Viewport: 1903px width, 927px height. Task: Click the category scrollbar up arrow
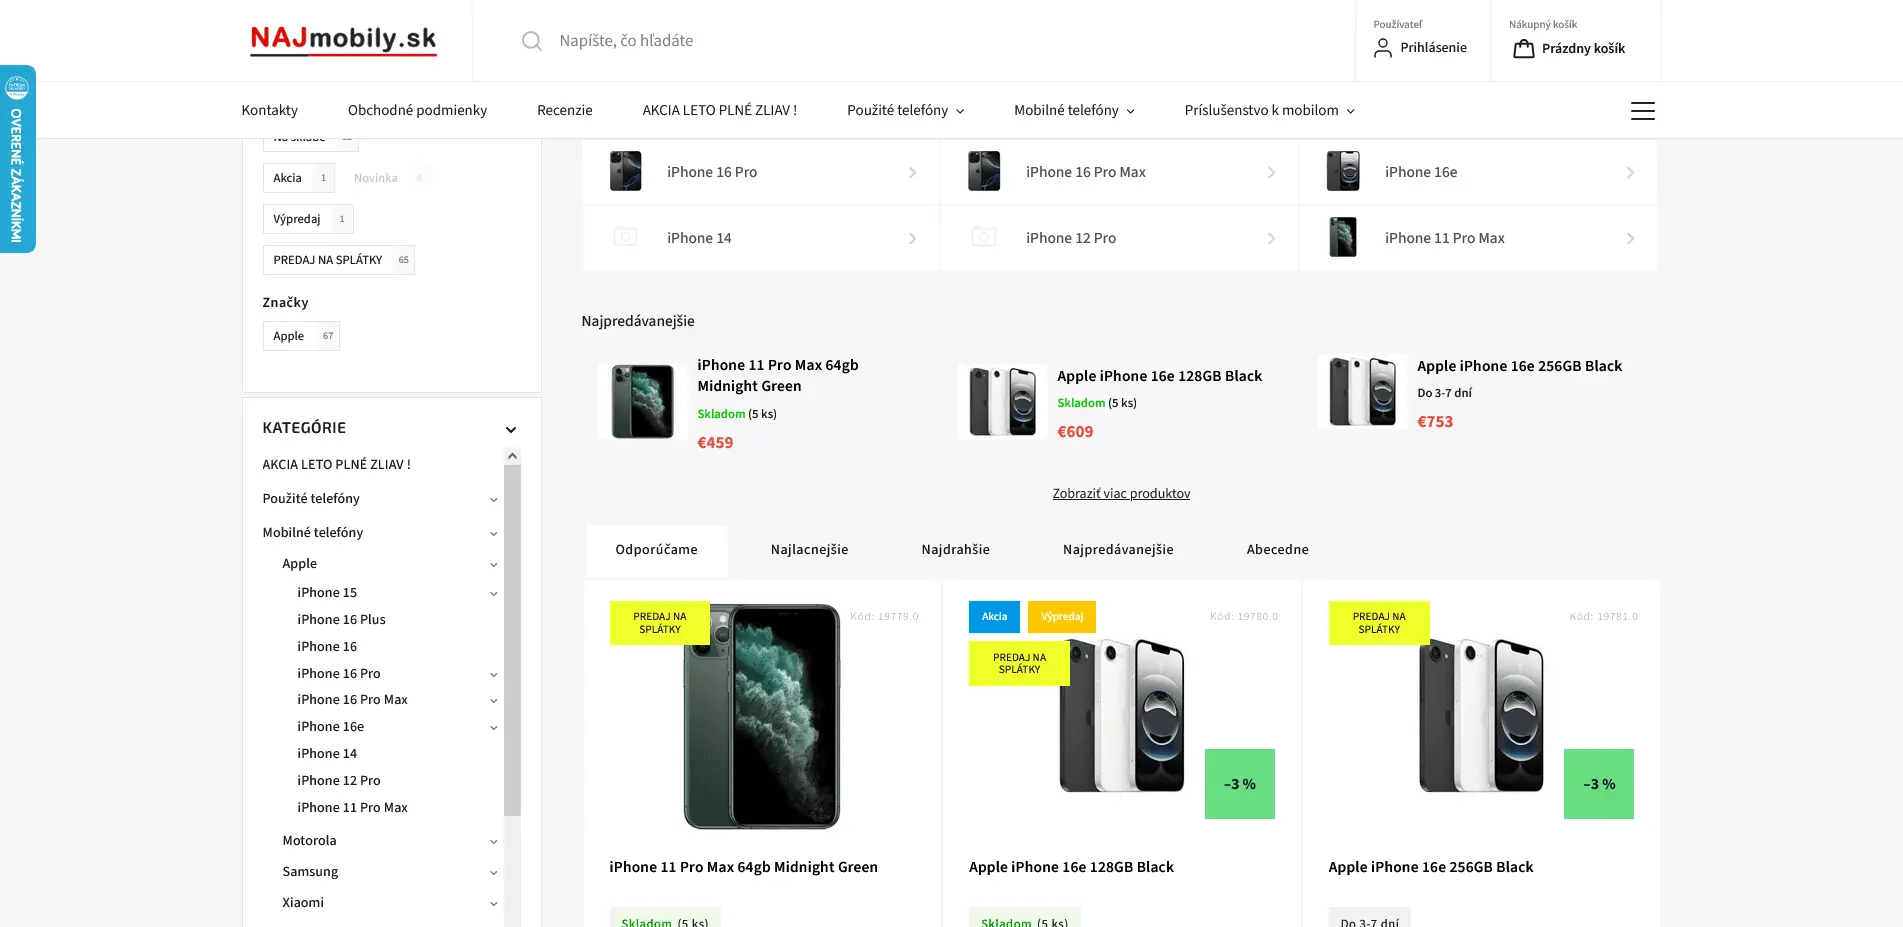tap(512, 456)
